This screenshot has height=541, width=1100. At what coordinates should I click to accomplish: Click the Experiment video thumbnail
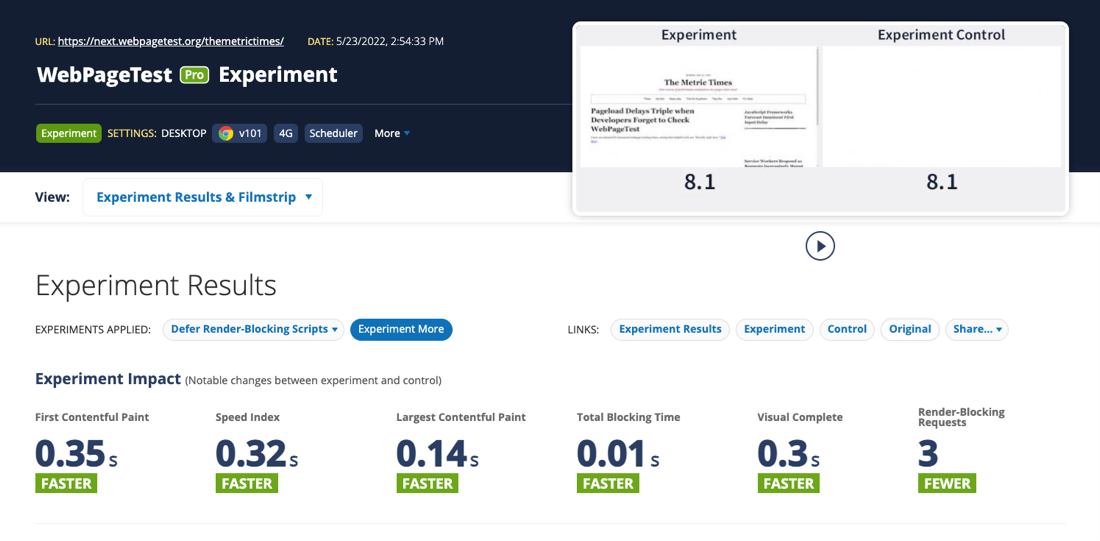[699, 107]
